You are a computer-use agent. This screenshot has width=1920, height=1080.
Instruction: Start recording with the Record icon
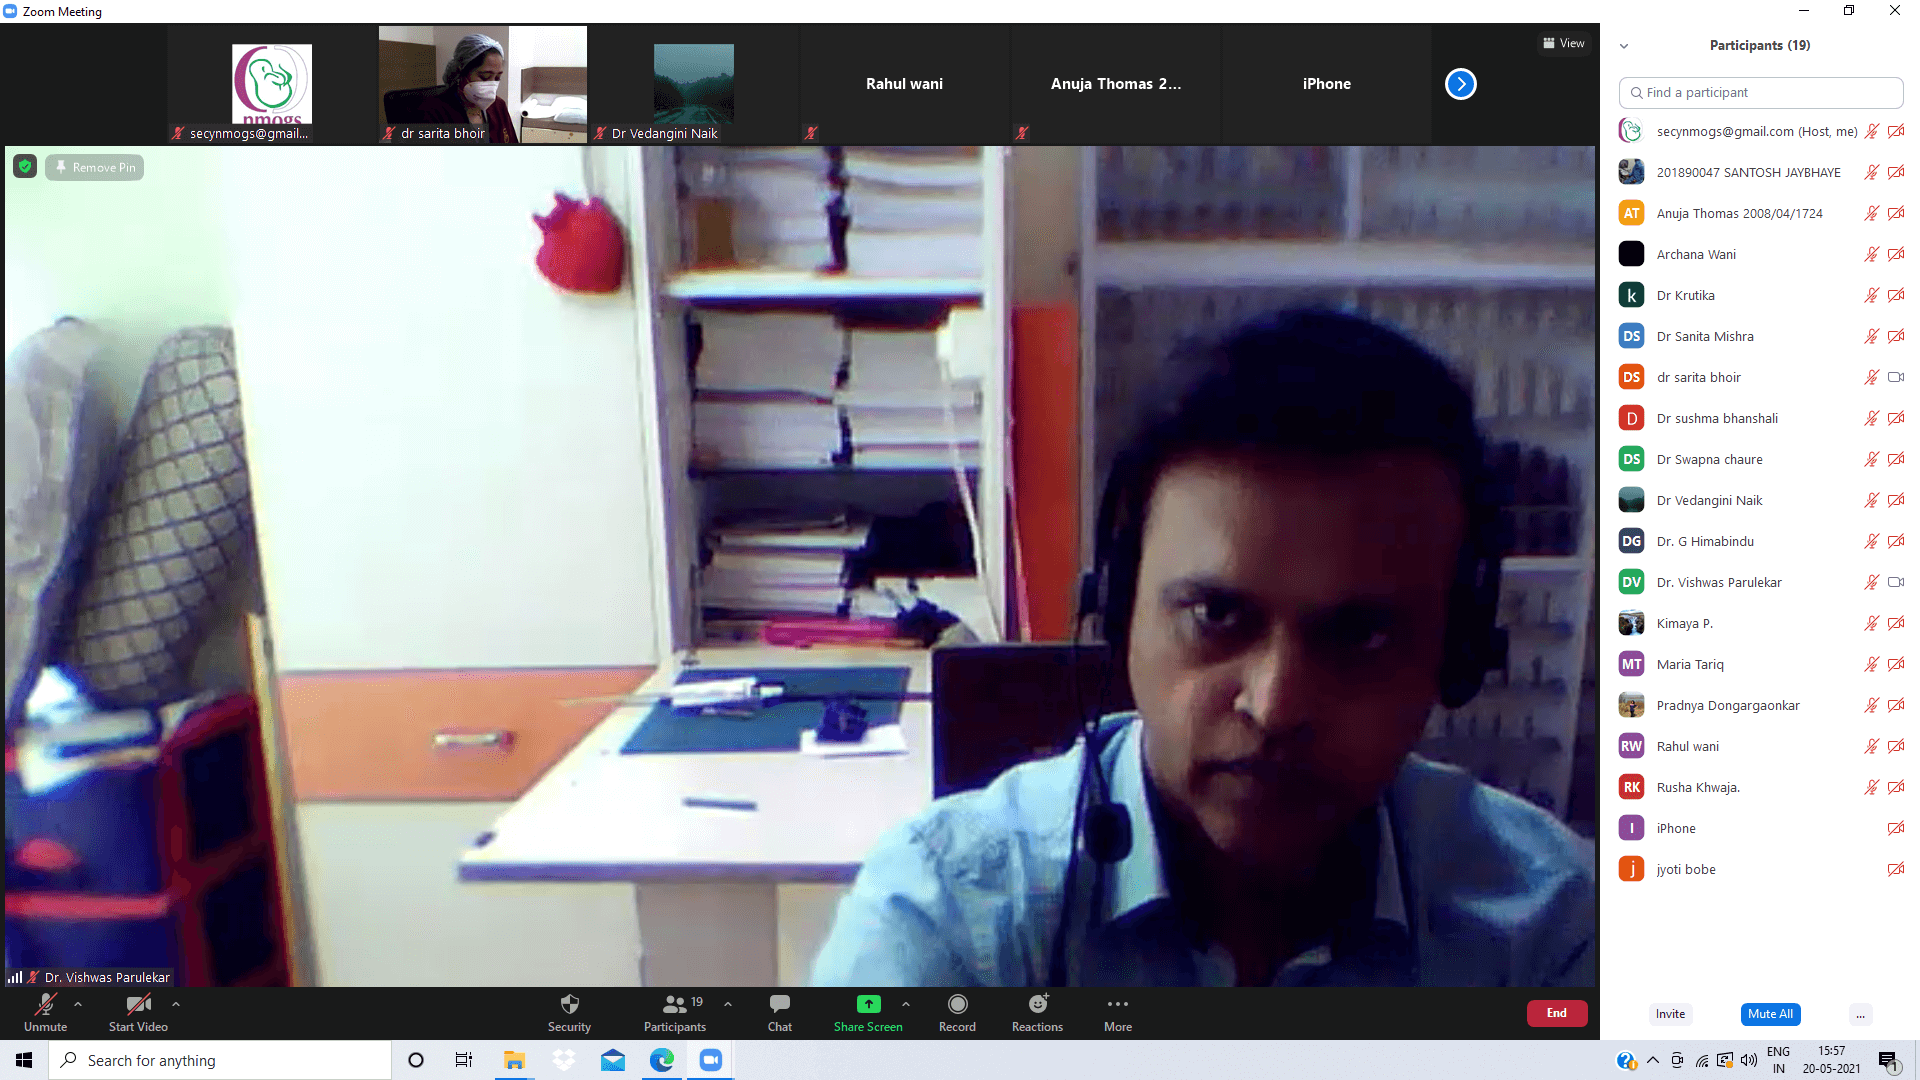pos(957,1004)
